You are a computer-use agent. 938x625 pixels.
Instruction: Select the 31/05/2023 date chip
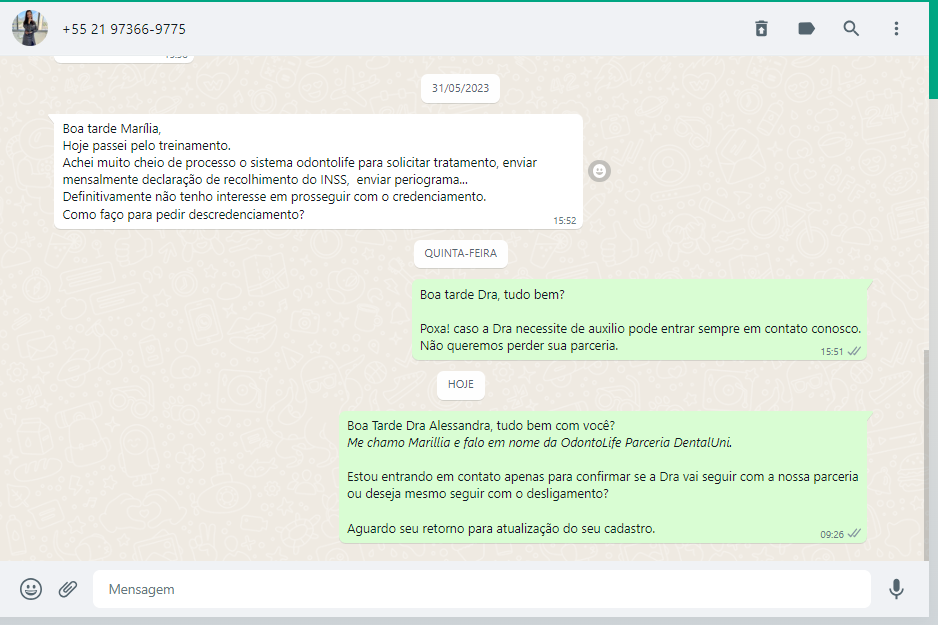460,89
